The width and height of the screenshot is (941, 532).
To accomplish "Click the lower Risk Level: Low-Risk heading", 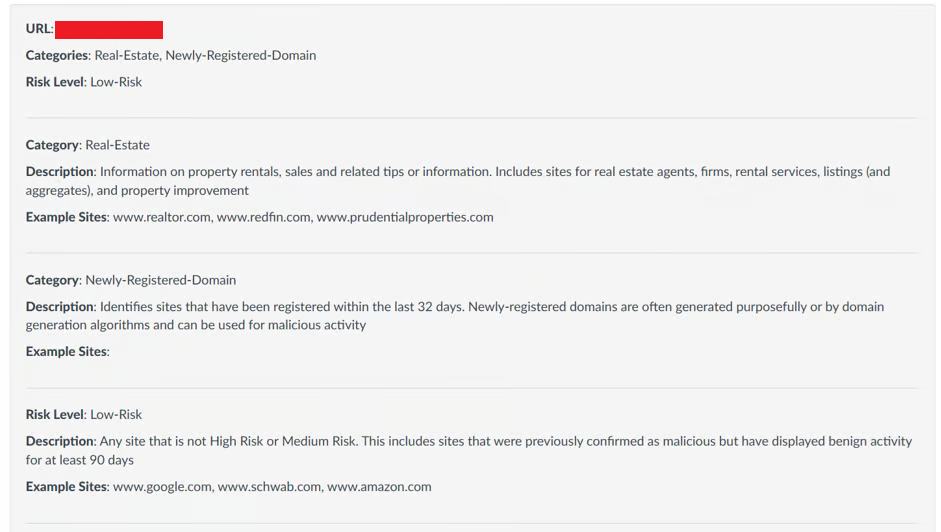I will [x=84, y=414].
